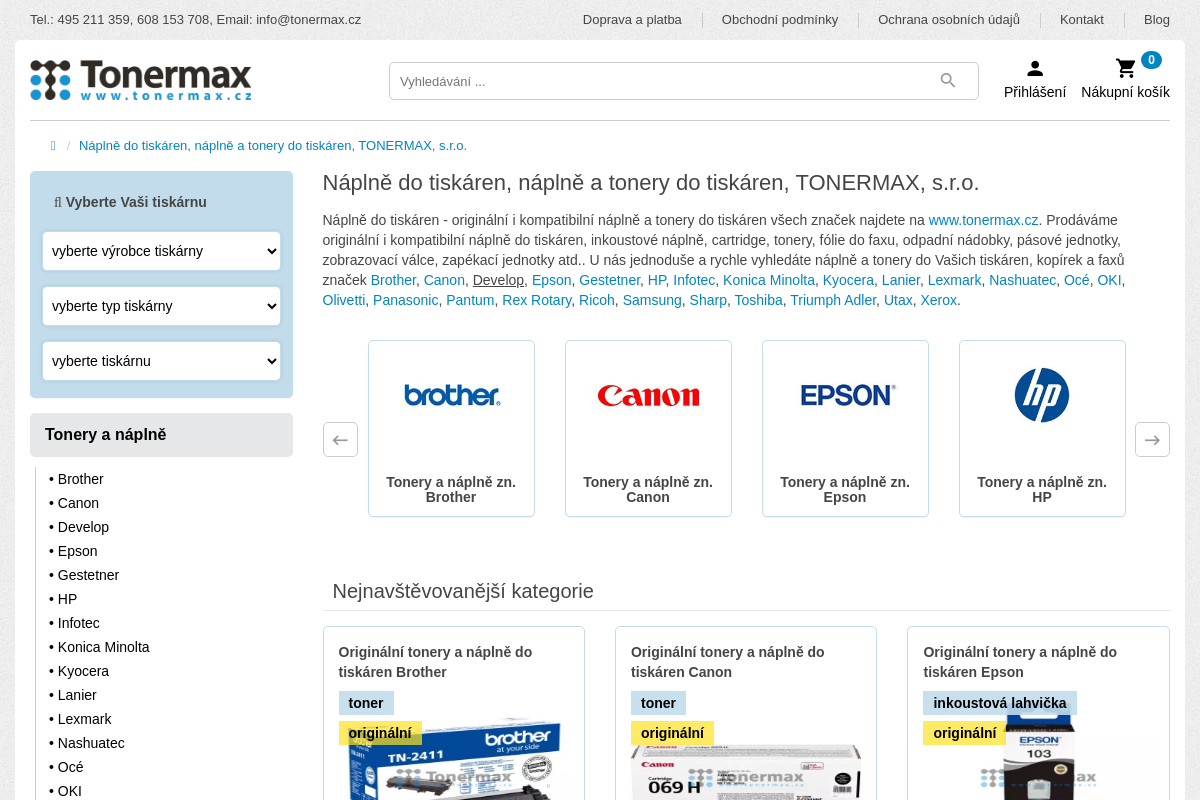Select Lexmark in the sidebar list

pyautogui.click(x=84, y=719)
